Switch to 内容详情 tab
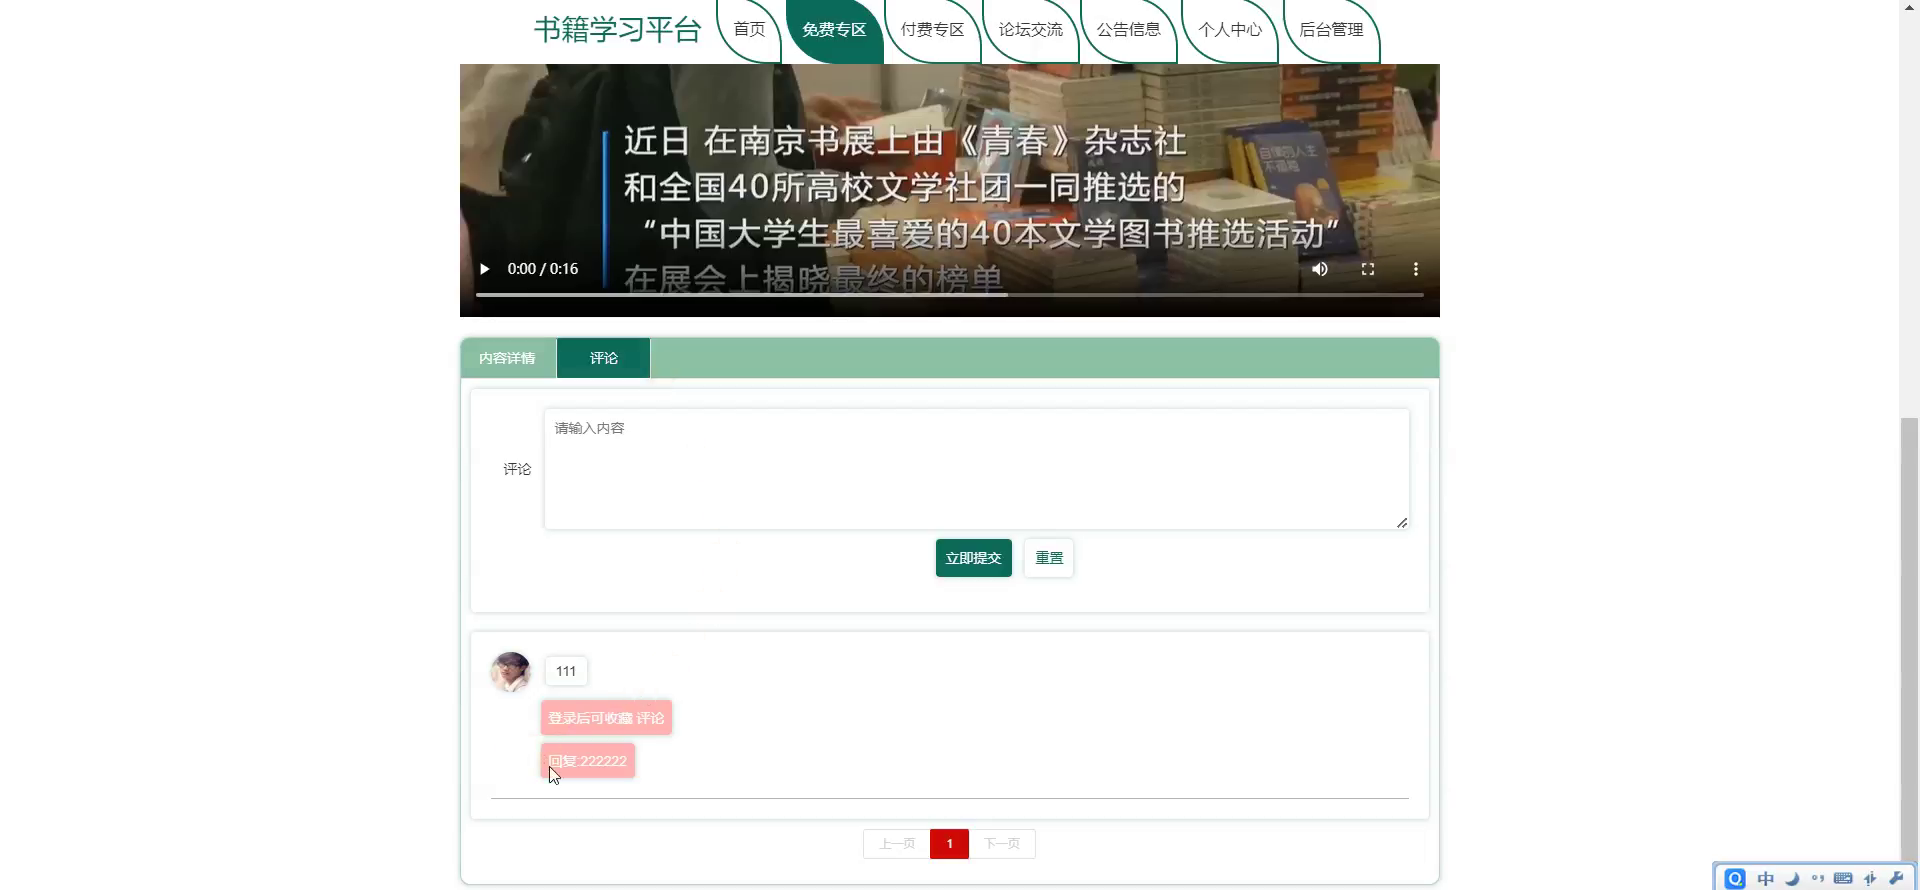1920x890 pixels. pos(507,358)
